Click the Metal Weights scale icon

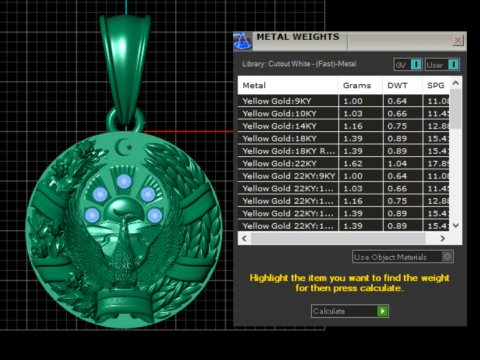point(243,41)
